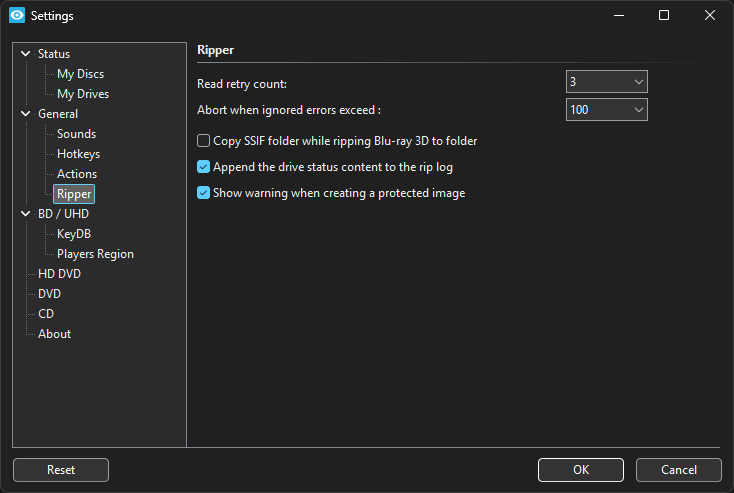Screen dimensions: 734x493
Task: Open Abort when ignored errors exceed dropdown
Action: (607, 110)
